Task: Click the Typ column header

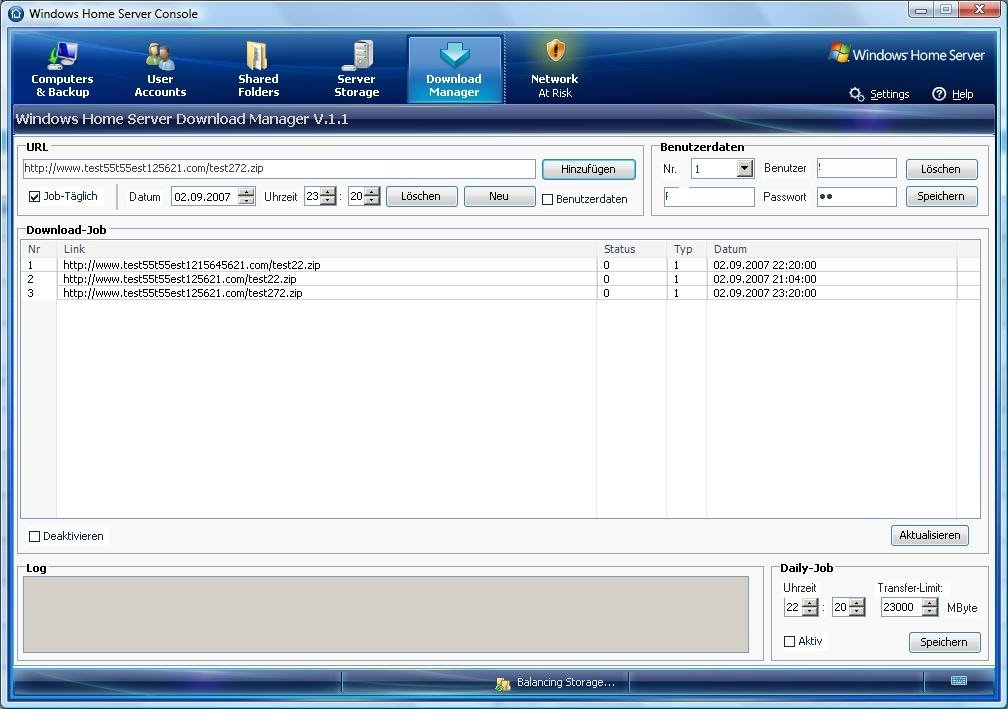Action: coord(687,249)
